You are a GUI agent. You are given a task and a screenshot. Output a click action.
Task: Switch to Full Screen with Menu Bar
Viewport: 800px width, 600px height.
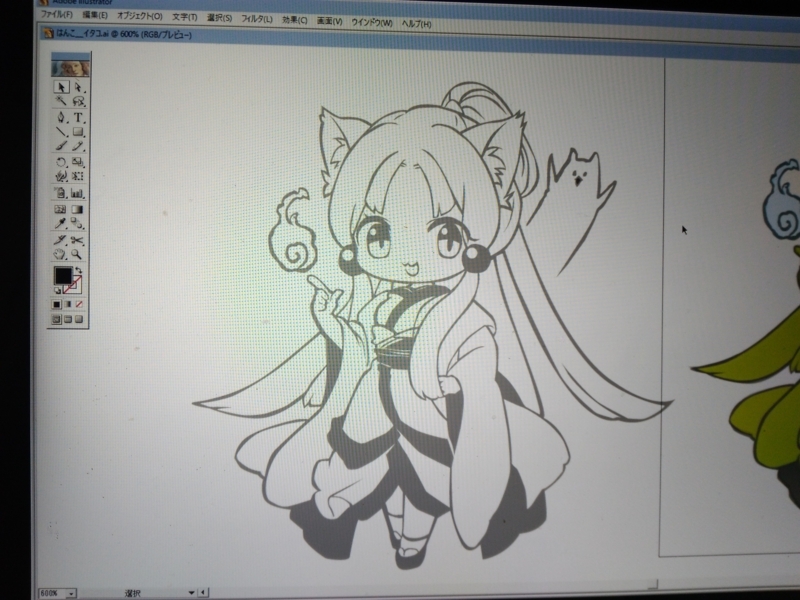point(67,319)
